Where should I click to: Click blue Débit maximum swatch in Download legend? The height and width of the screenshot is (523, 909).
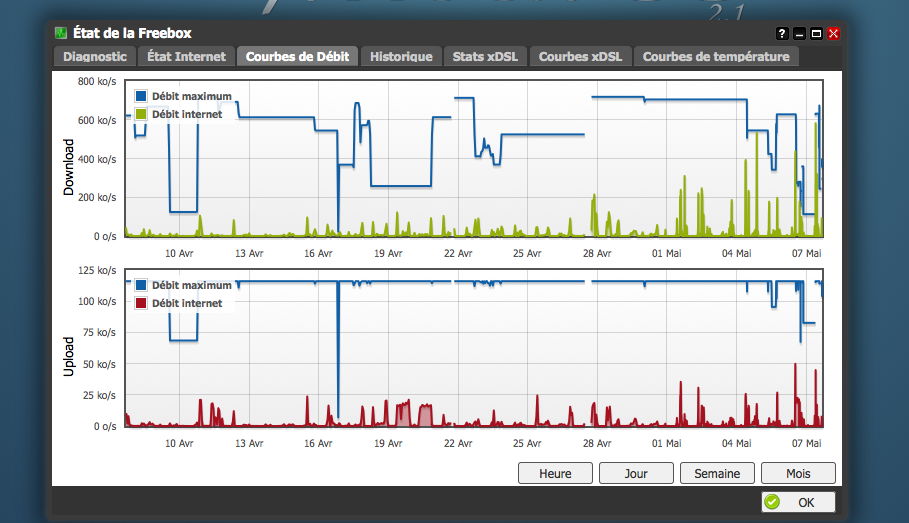pos(141,96)
